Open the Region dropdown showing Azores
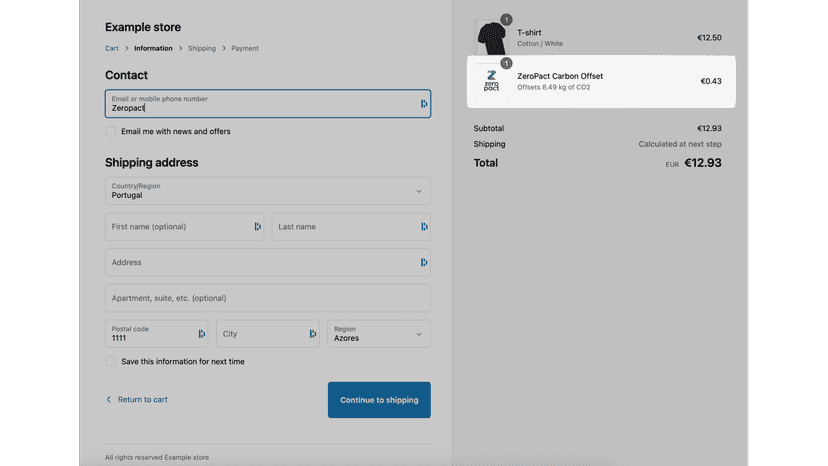828x466 pixels. [379, 334]
